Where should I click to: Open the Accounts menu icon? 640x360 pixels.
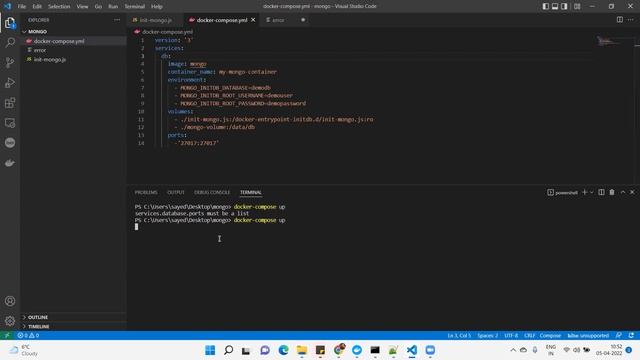[x=10, y=301]
